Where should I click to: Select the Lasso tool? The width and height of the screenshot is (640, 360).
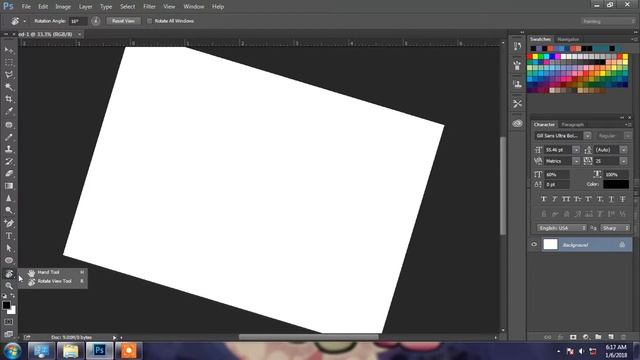point(9,75)
